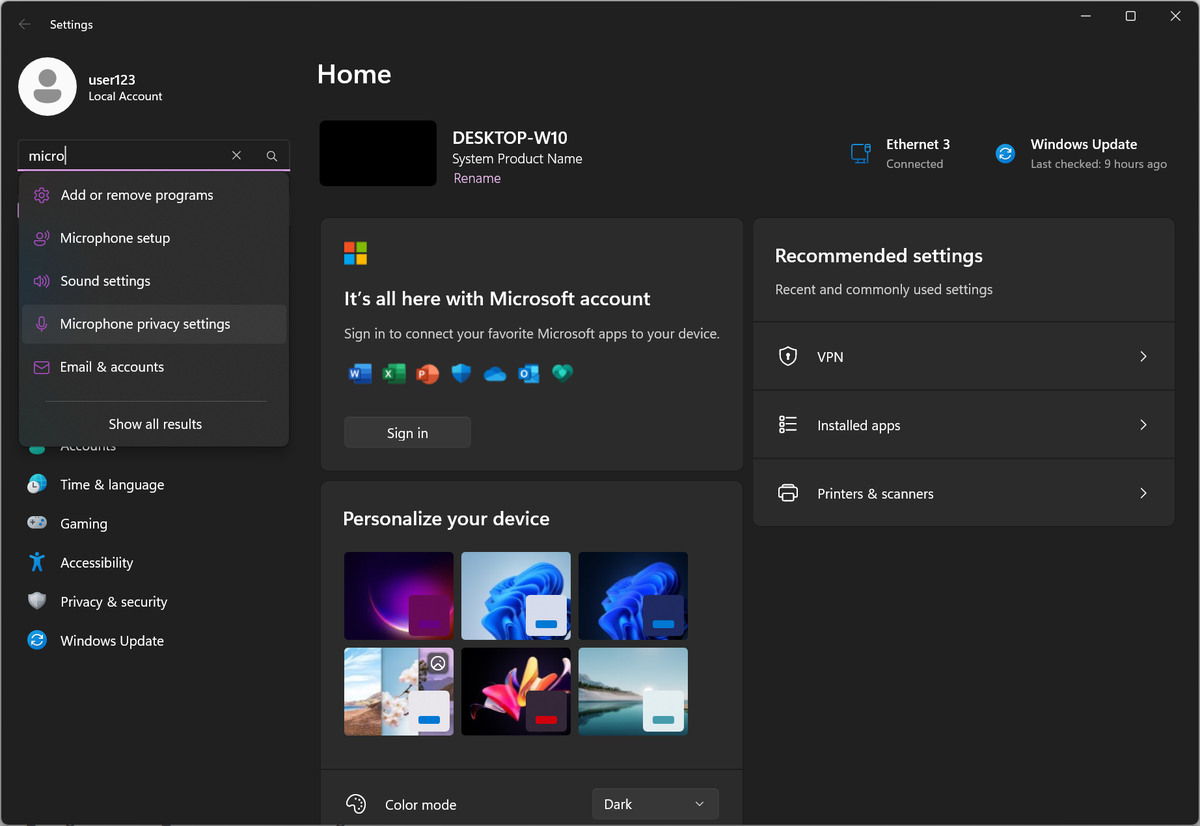Select the Microphone setup search result
This screenshot has height=826, width=1200.
[154, 238]
